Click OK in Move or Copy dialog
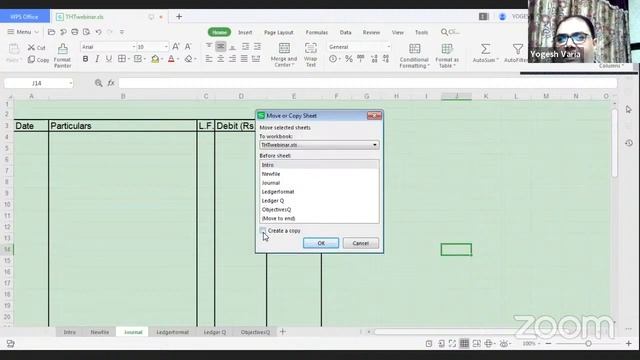 click(321, 243)
